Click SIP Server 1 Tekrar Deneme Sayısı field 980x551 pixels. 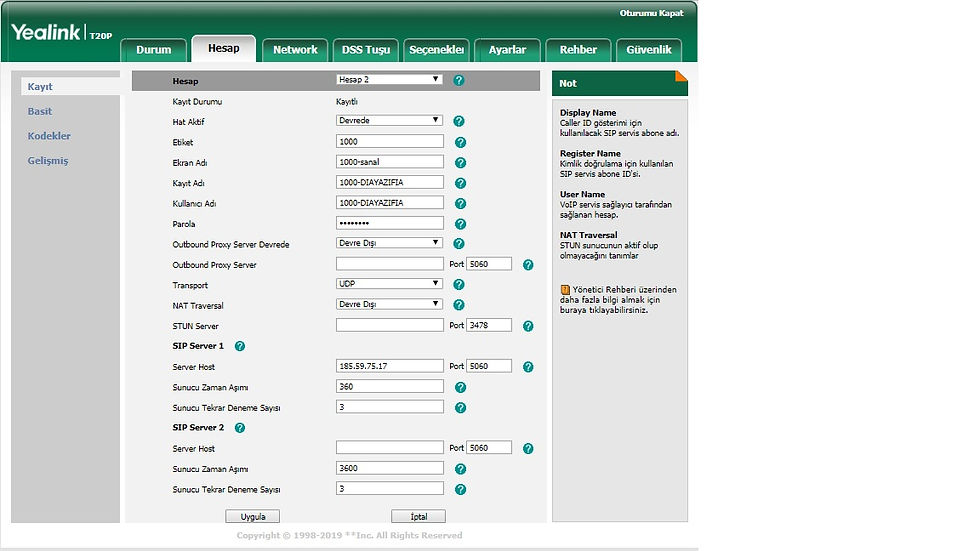point(390,407)
